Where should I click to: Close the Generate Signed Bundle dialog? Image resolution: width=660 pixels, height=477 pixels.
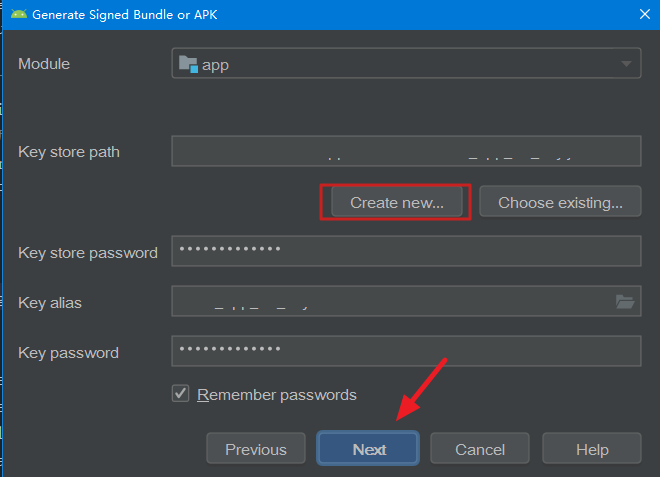point(644,14)
